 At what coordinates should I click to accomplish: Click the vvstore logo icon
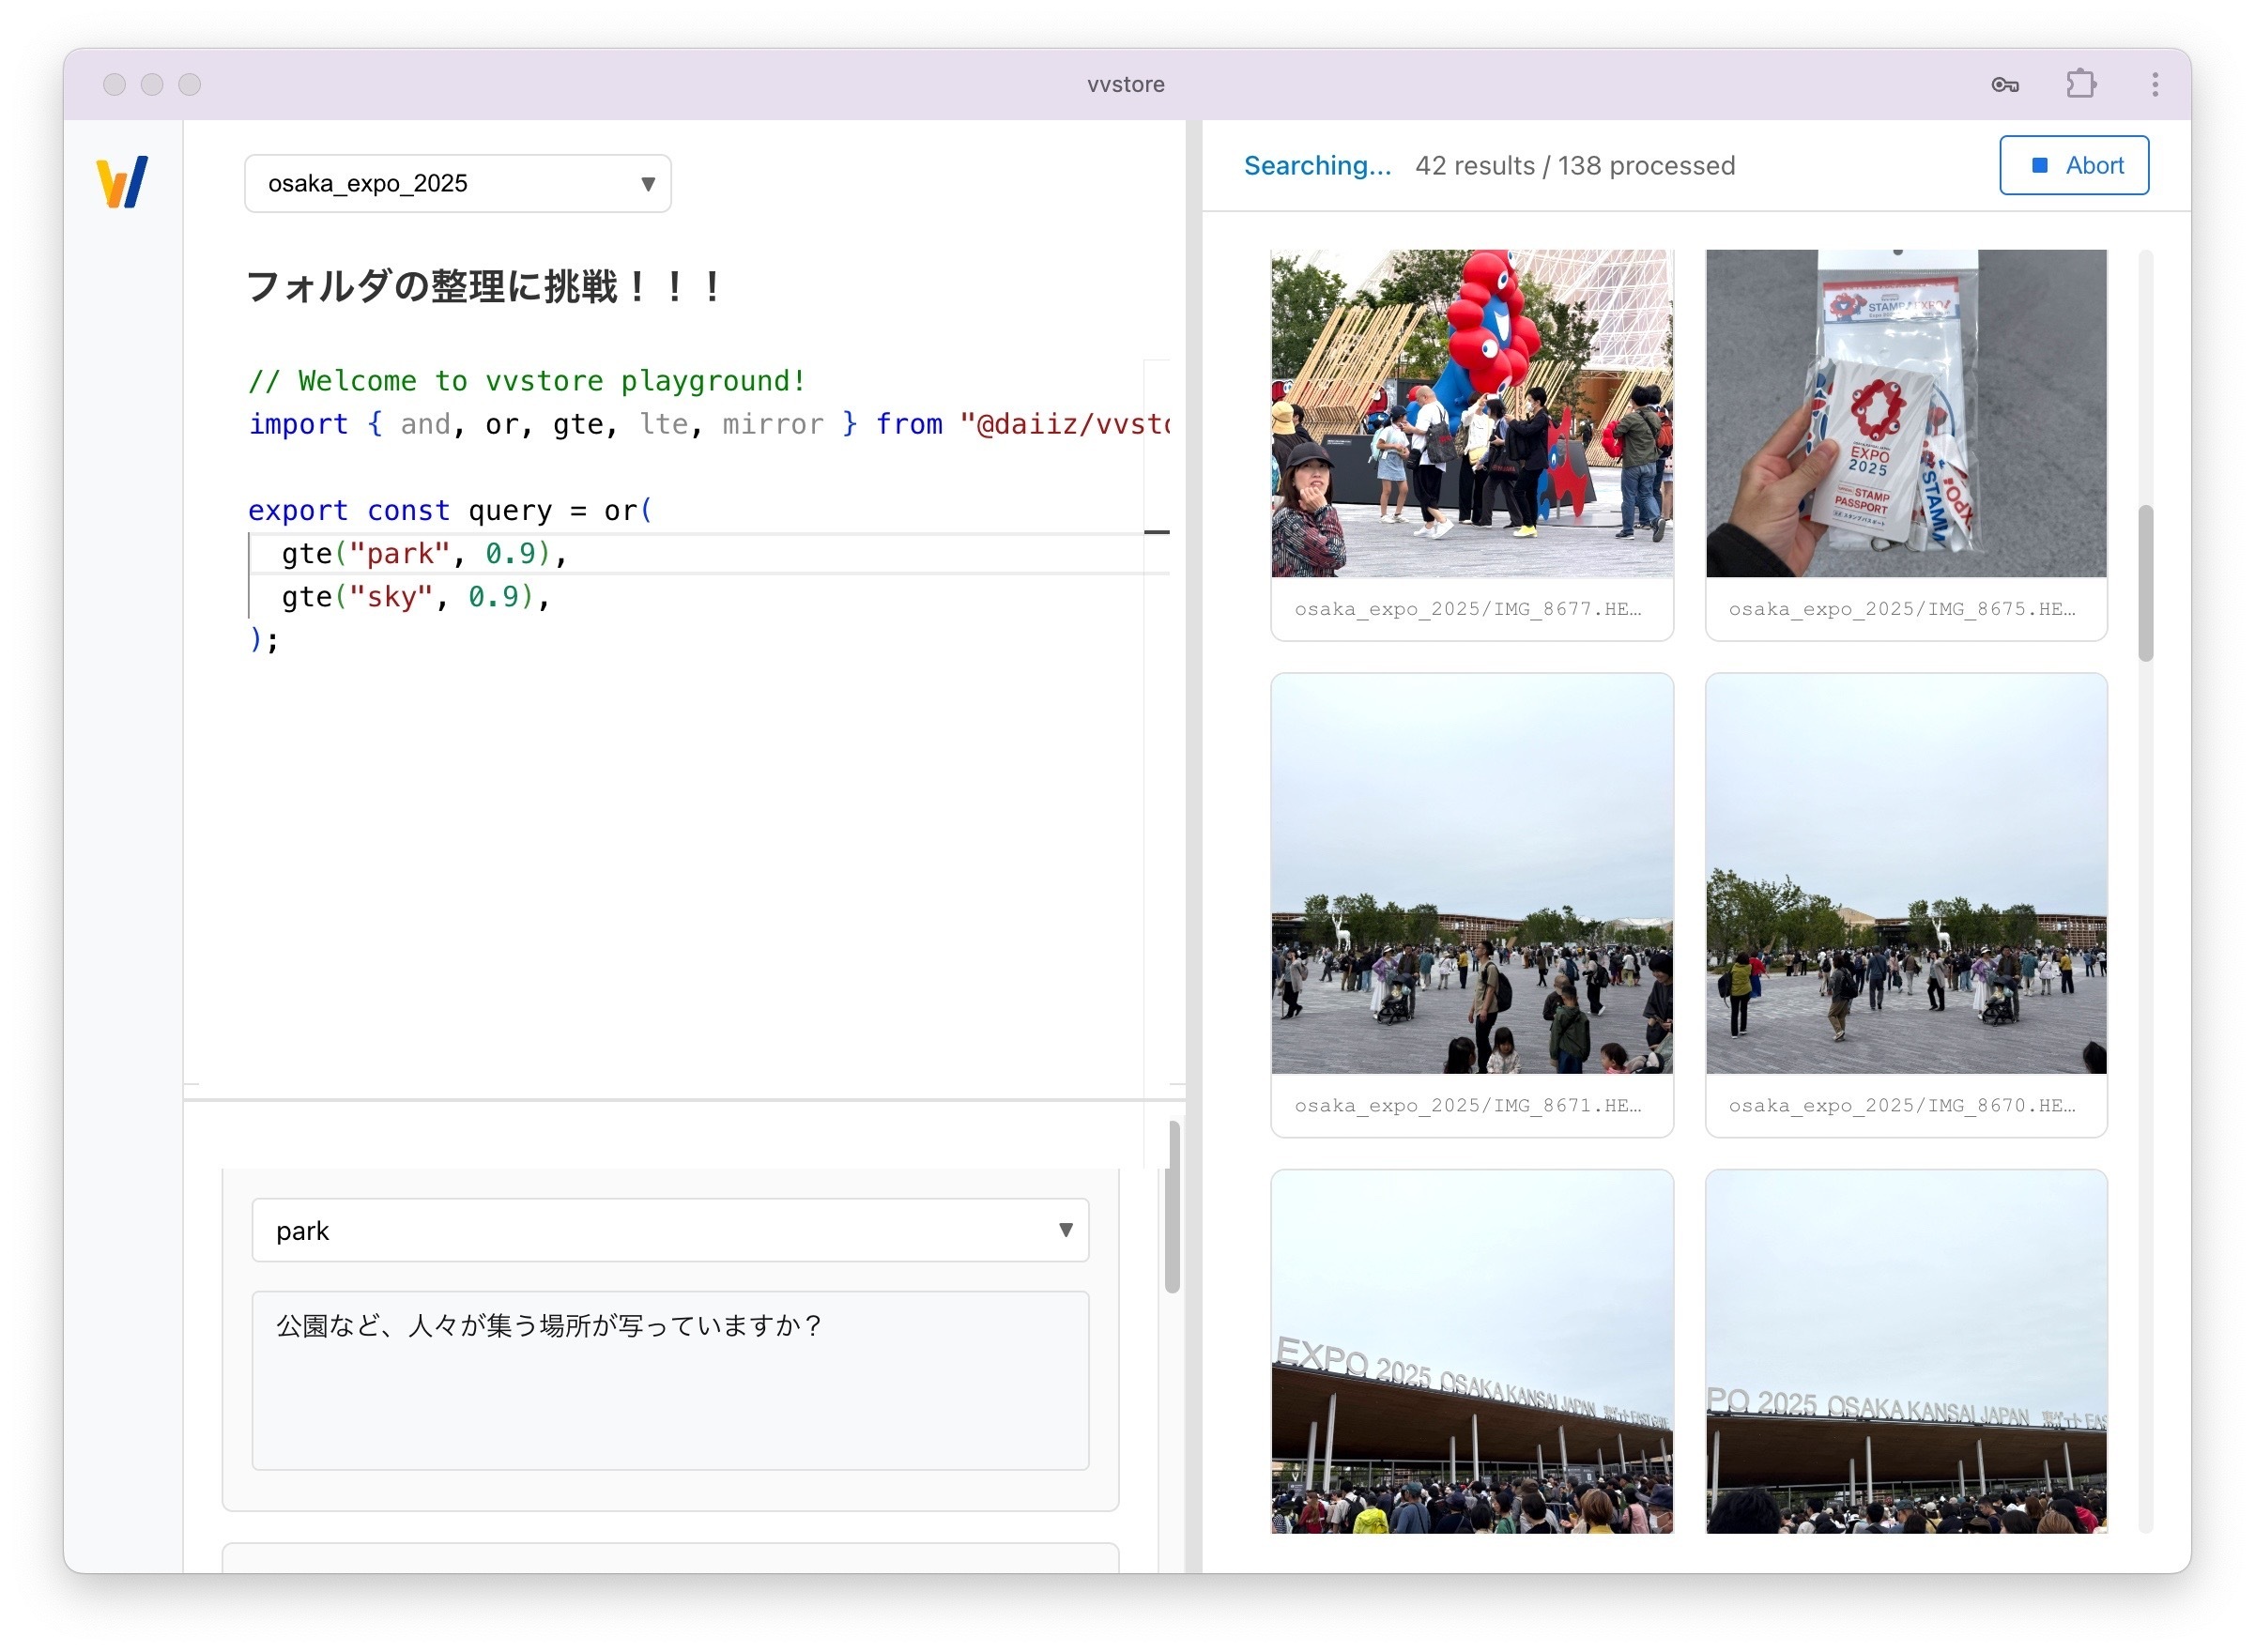122,182
